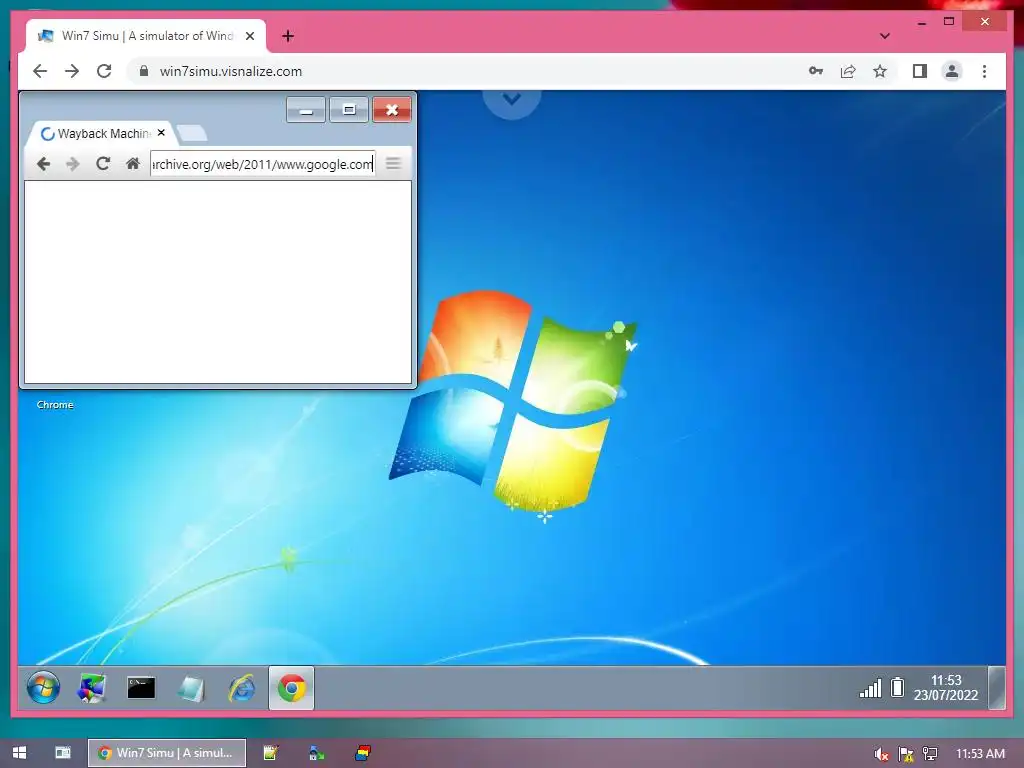The height and width of the screenshot is (768, 1024).
Task: Close the simulated Chrome window with red X
Action: tap(392, 110)
